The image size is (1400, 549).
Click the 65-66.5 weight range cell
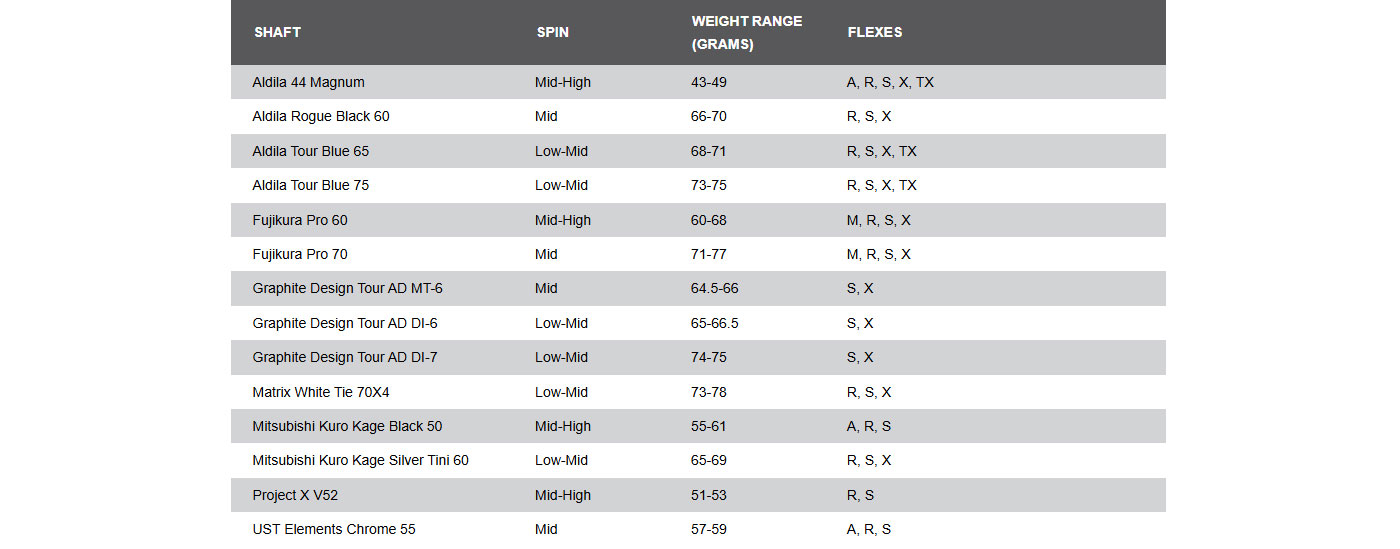(x=714, y=323)
